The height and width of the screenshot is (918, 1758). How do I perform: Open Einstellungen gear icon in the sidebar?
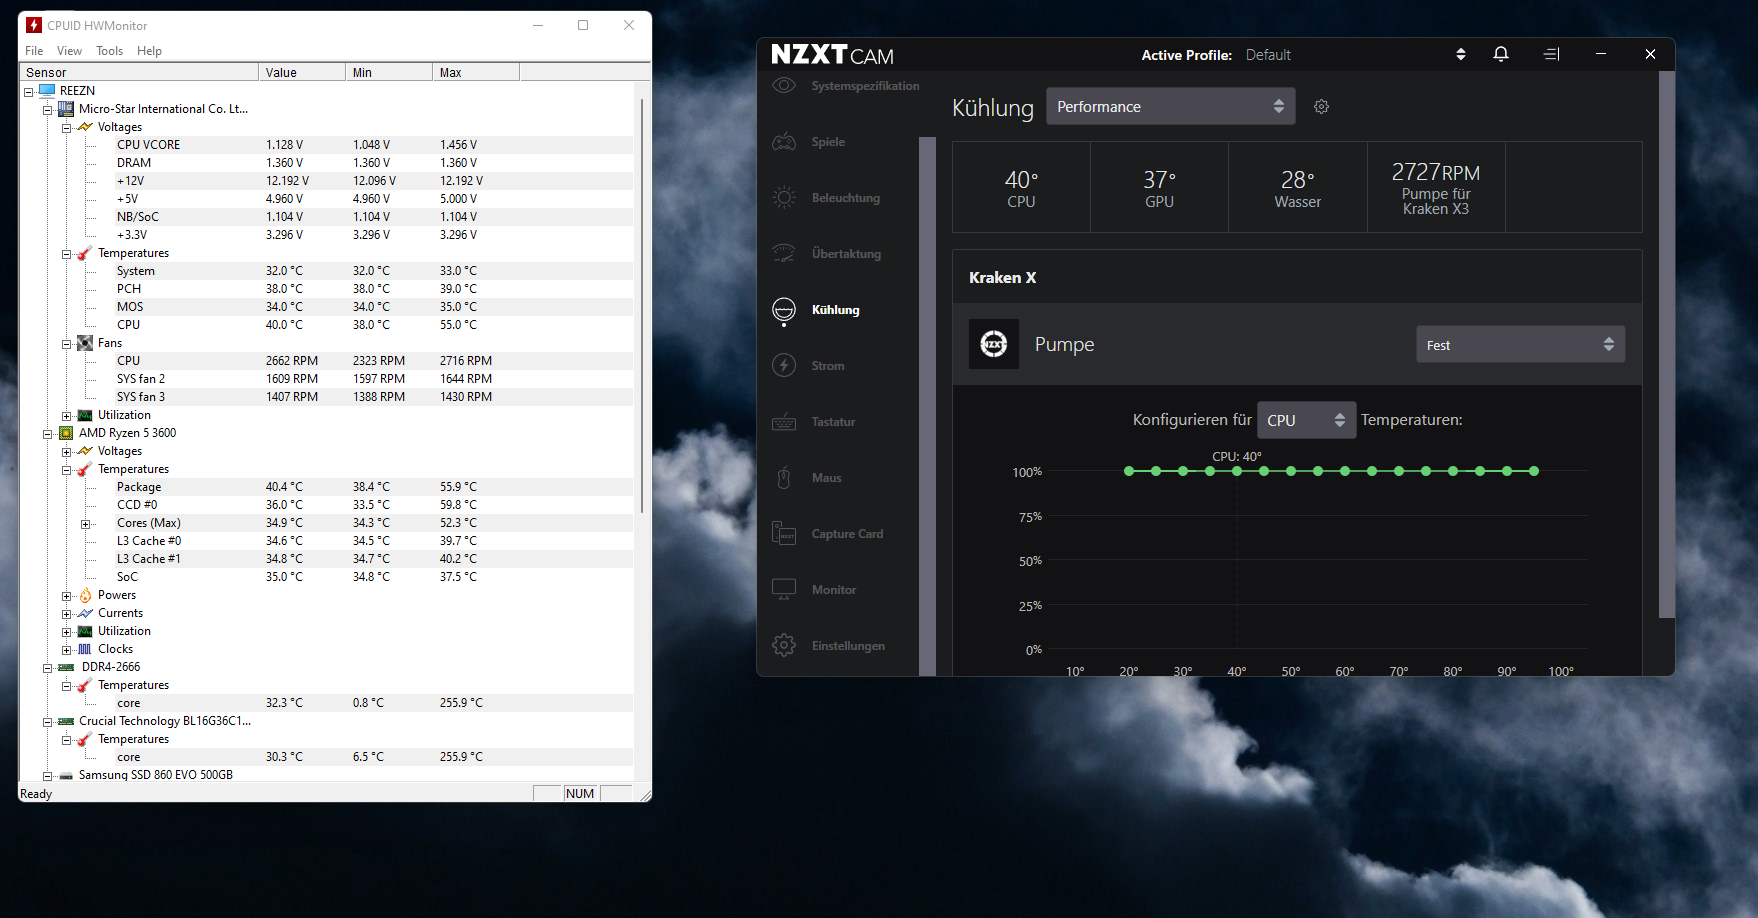(784, 646)
